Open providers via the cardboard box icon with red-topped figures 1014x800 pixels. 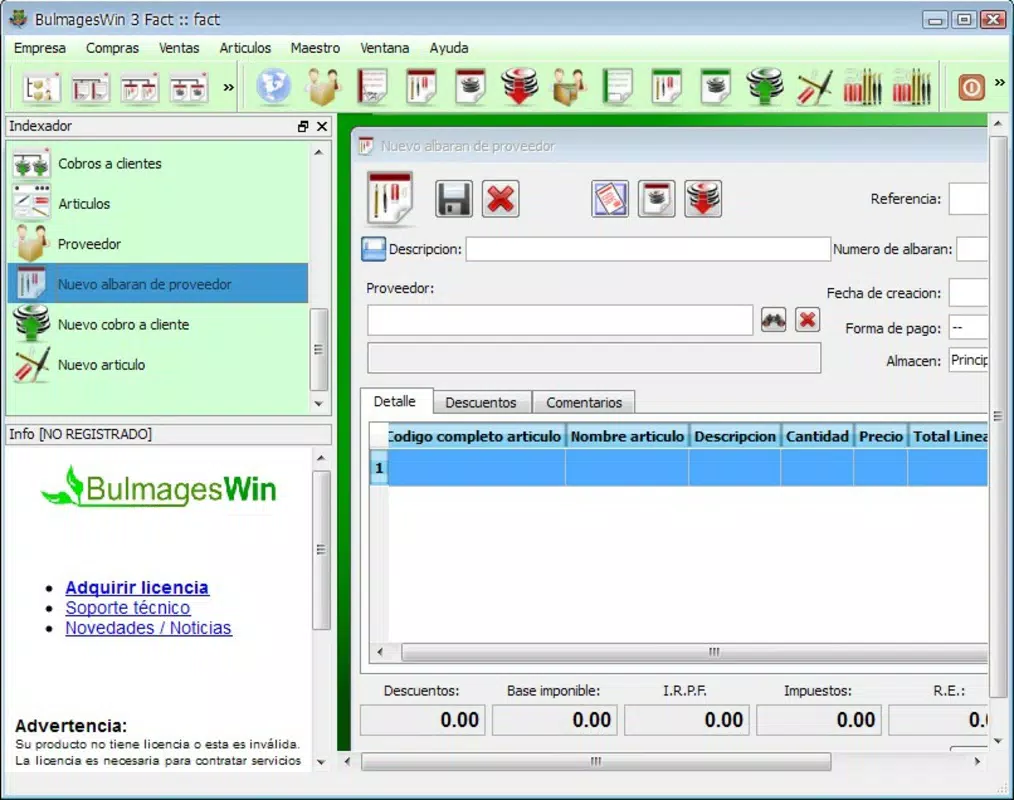click(324, 87)
